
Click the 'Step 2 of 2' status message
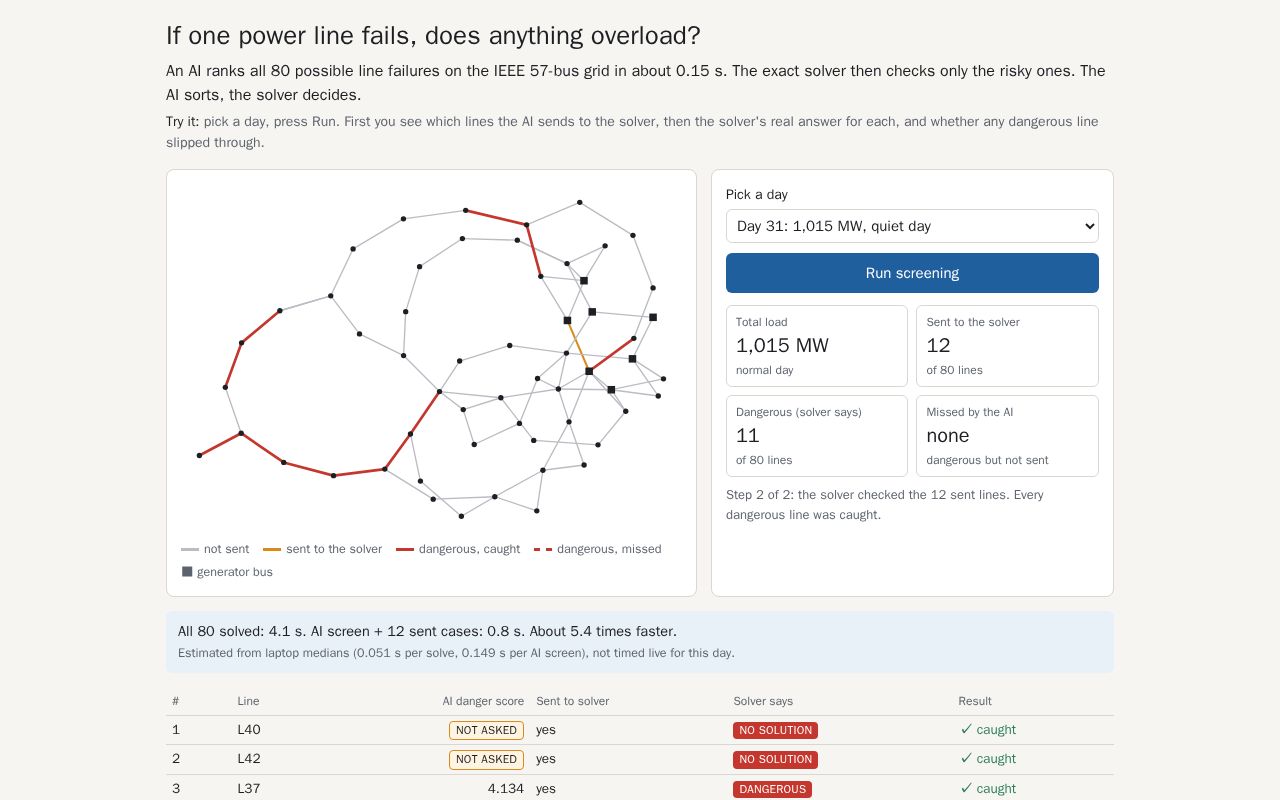[885, 505]
